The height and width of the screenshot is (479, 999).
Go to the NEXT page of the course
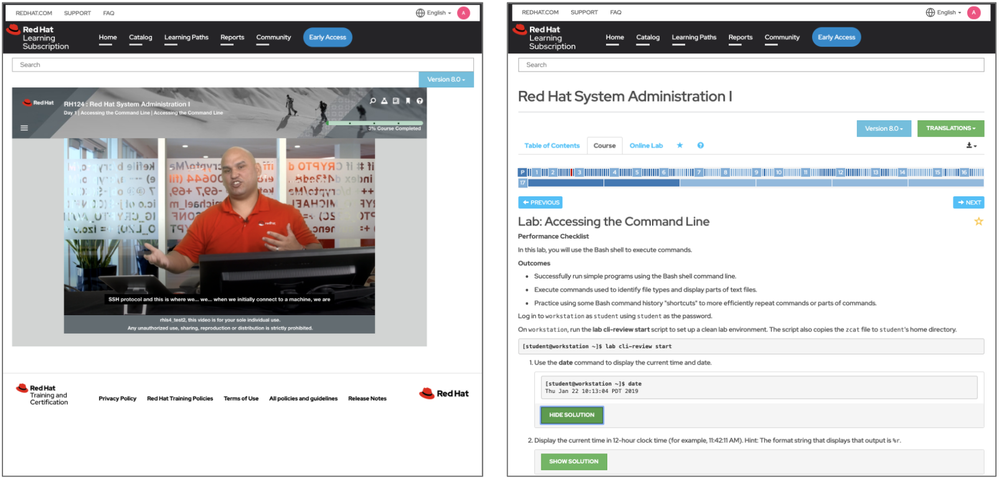pyautogui.click(x=968, y=202)
